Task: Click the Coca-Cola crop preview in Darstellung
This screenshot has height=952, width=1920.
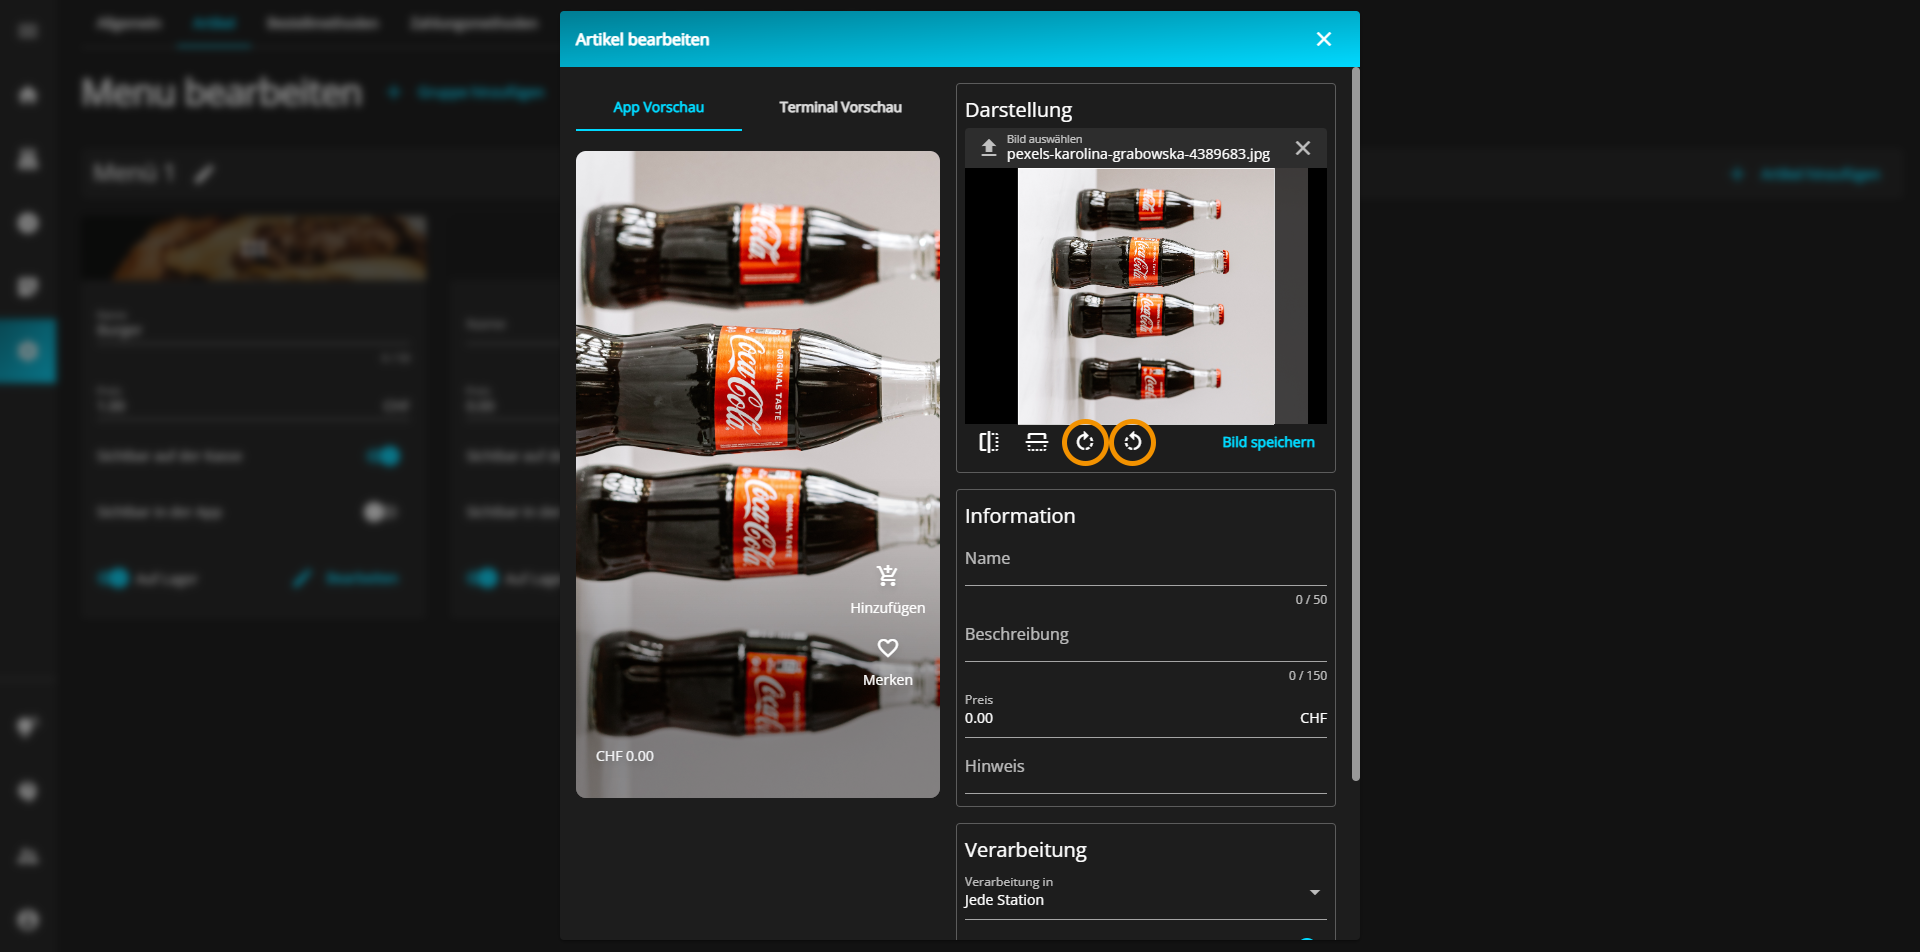Action: pyautogui.click(x=1146, y=296)
